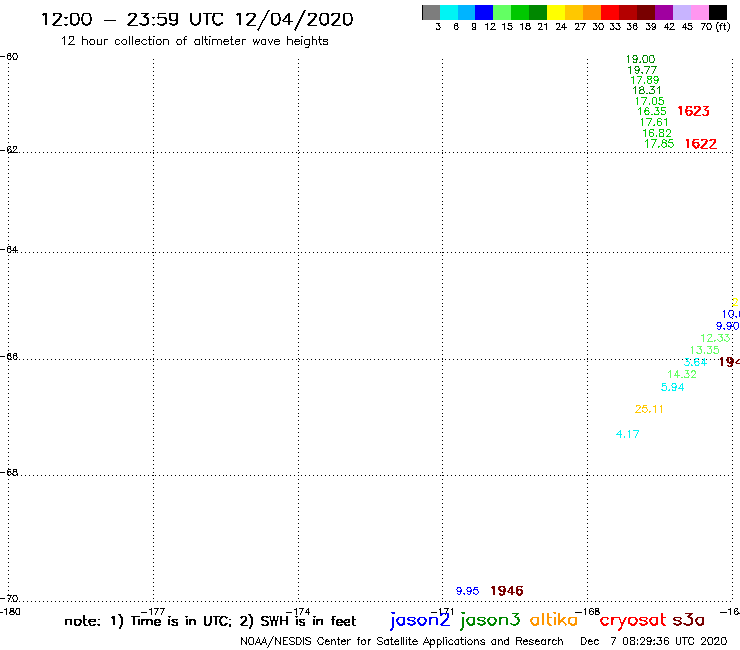Image resolution: width=740 pixels, height=650 pixels.
Task: Click the wave height value 19.77
Action: tap(642, 70)
